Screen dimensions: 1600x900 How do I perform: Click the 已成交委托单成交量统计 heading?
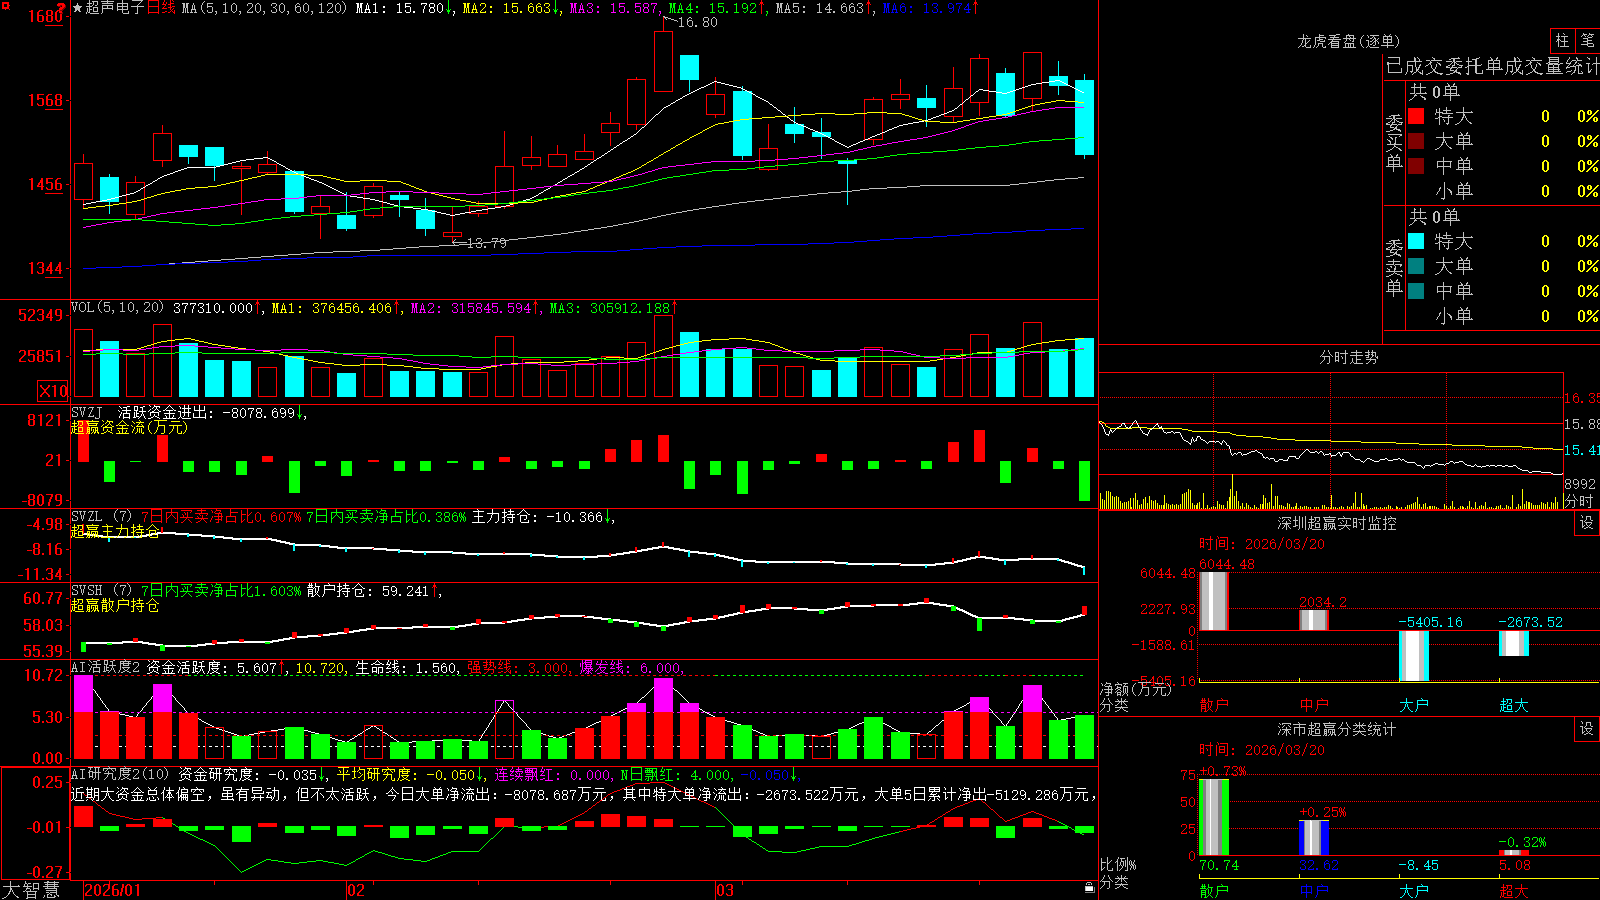coord(1492,66)
